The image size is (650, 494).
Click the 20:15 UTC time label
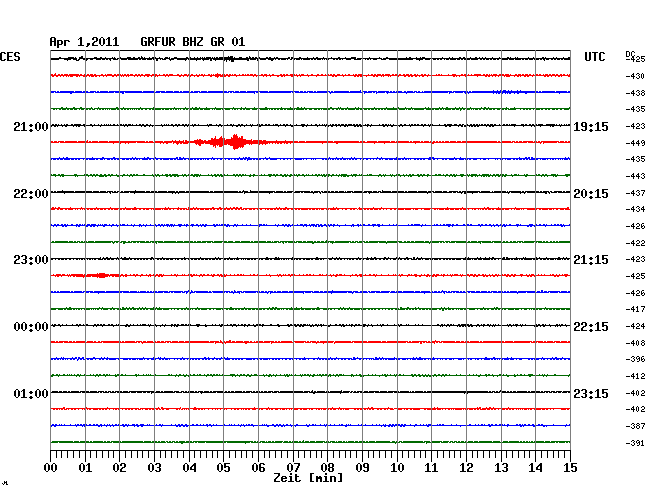[591, 194]
